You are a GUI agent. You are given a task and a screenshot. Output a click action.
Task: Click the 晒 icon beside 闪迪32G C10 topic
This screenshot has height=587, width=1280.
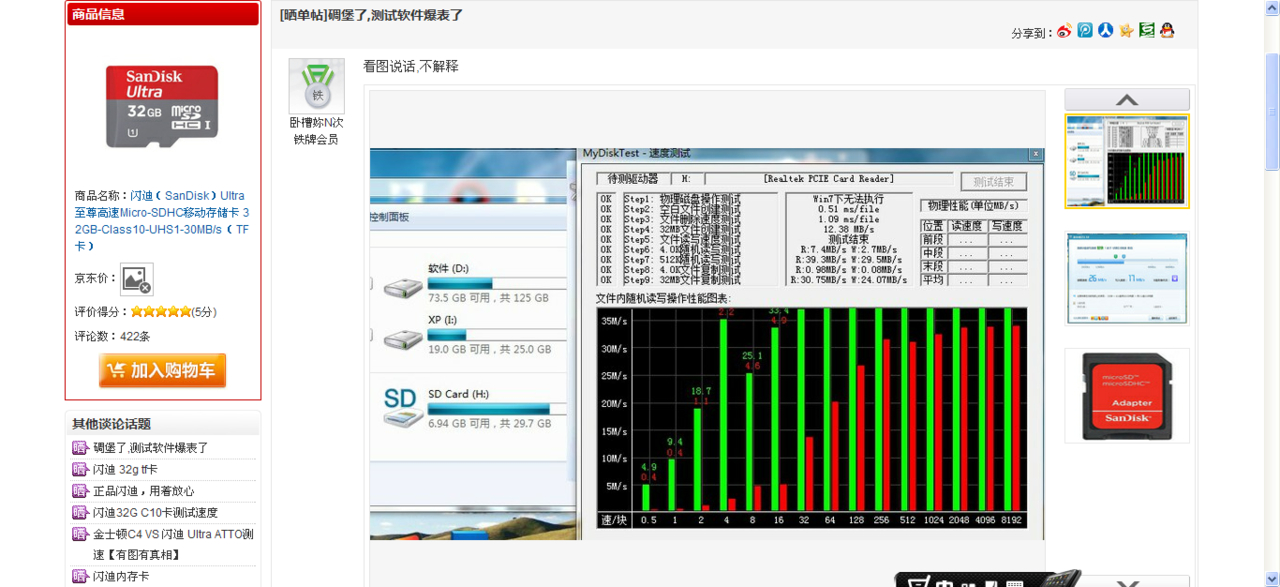click(80, 512)
